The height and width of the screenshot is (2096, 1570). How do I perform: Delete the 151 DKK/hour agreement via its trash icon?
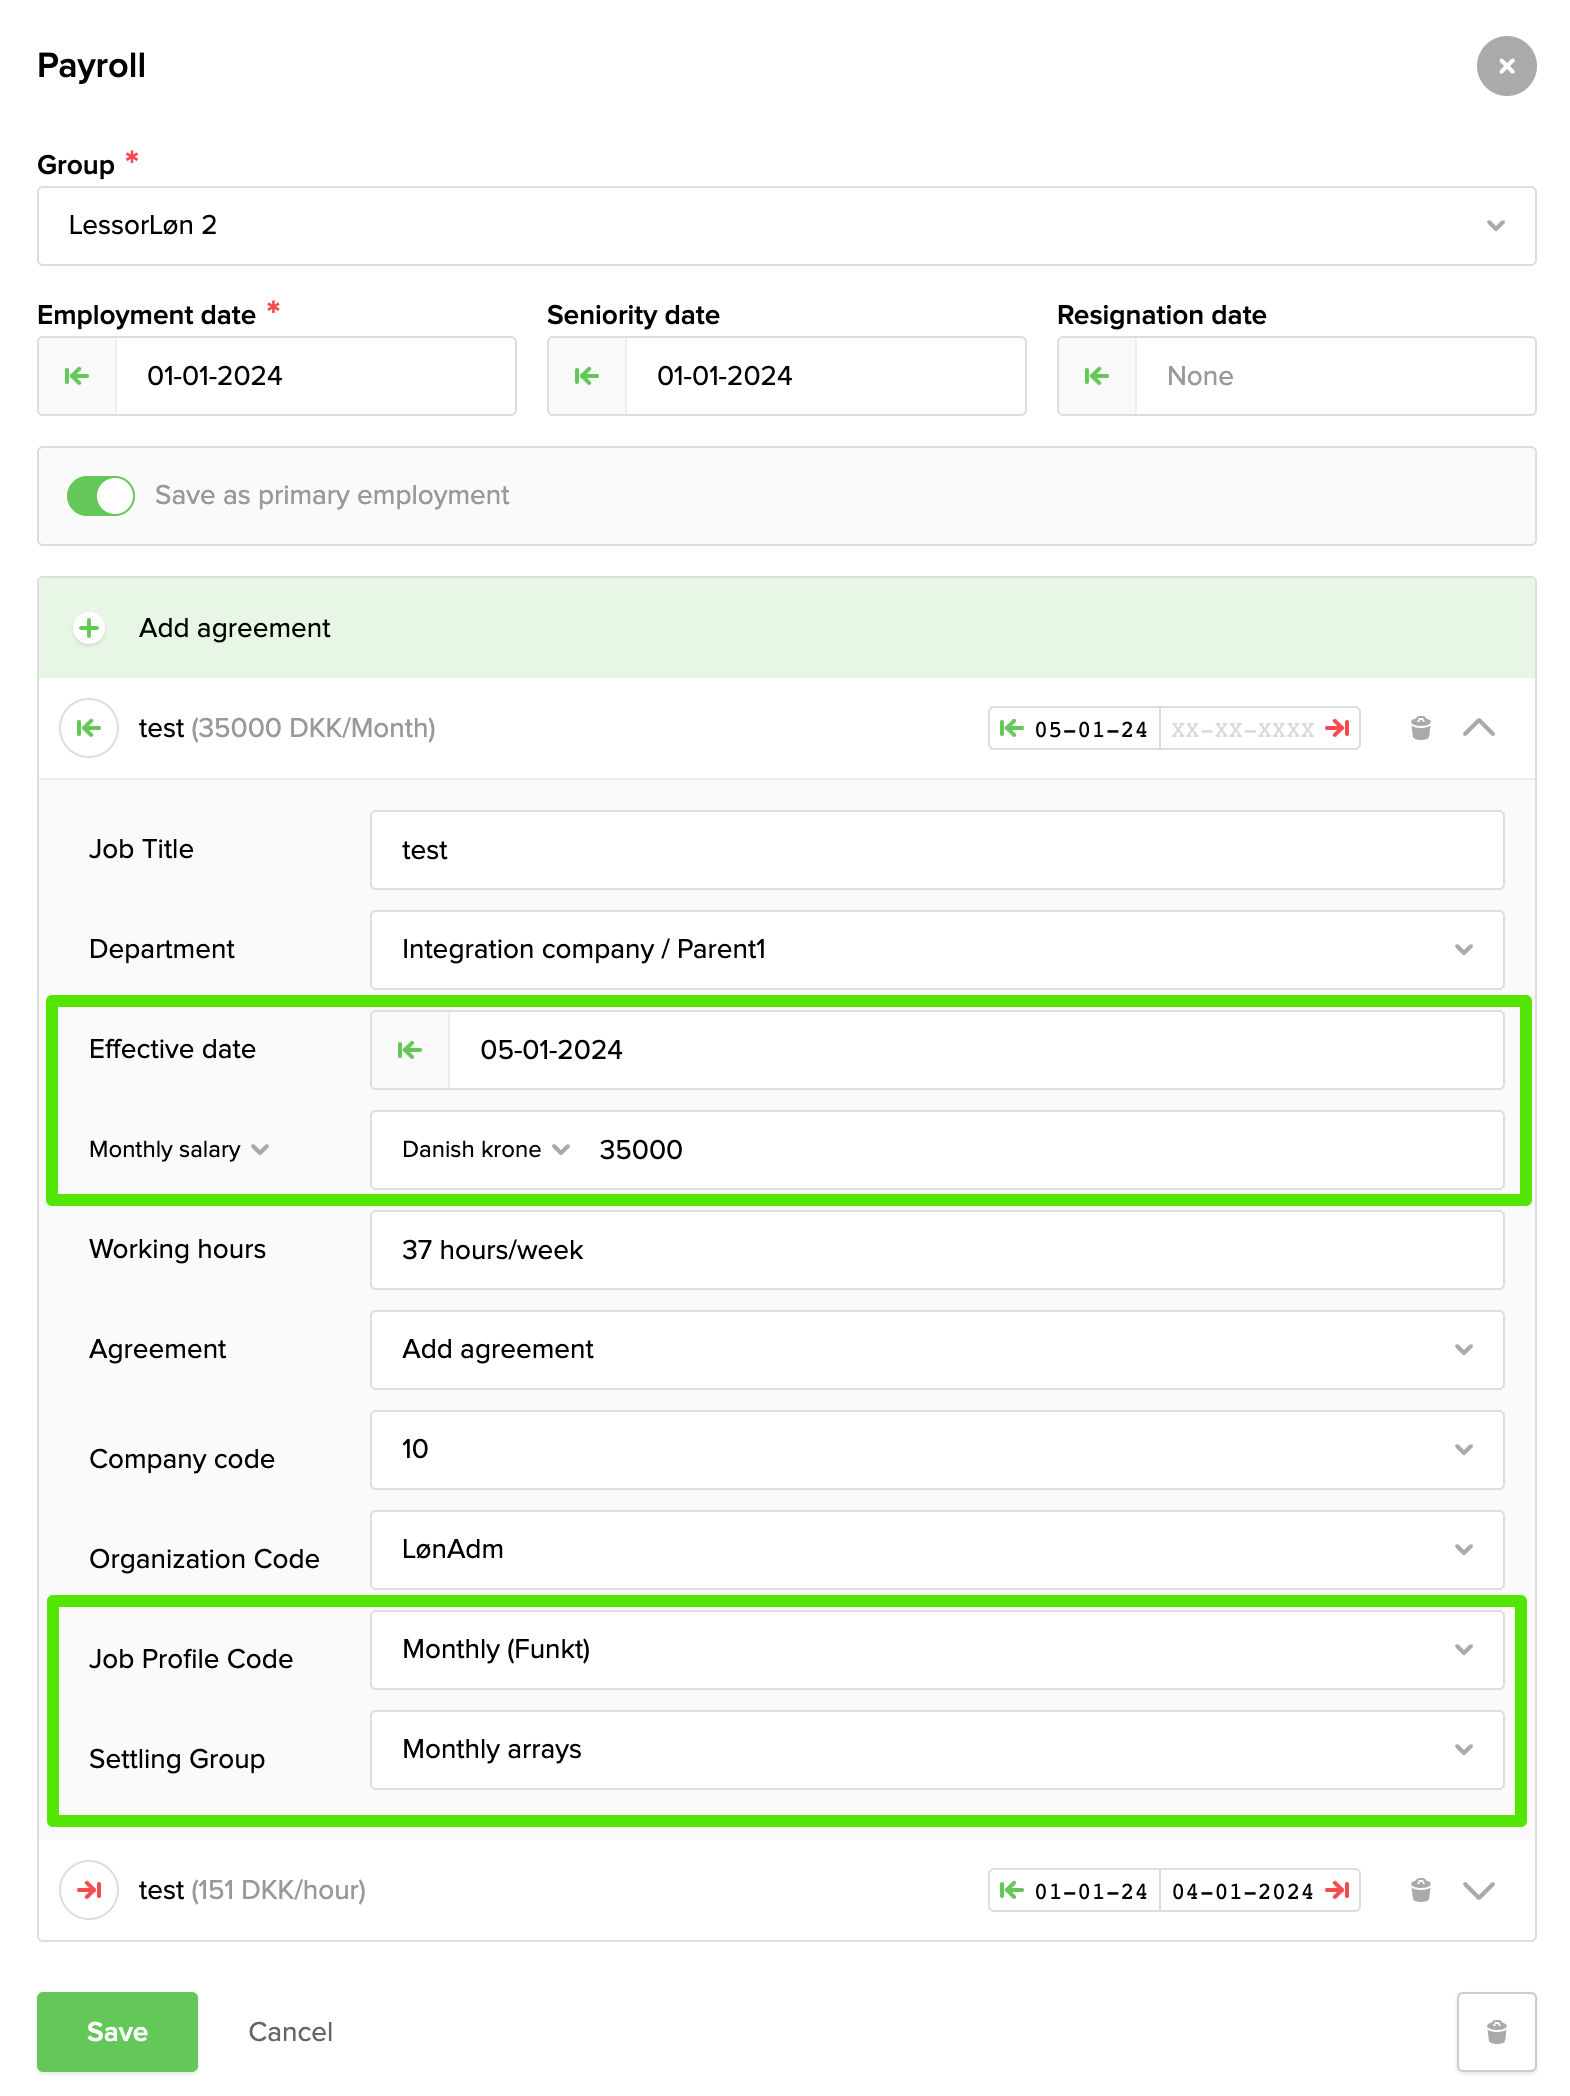(1420, 1890)
